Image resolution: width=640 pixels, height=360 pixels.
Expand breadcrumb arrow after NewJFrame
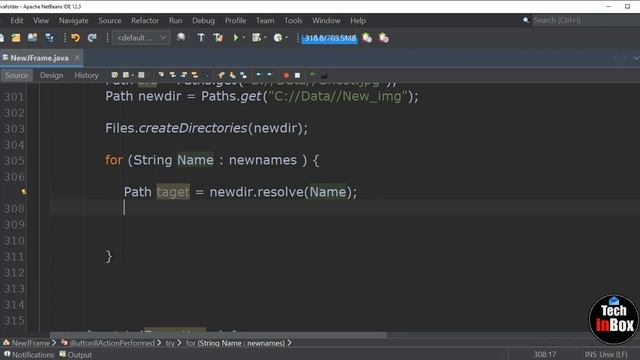pos(54,343)
